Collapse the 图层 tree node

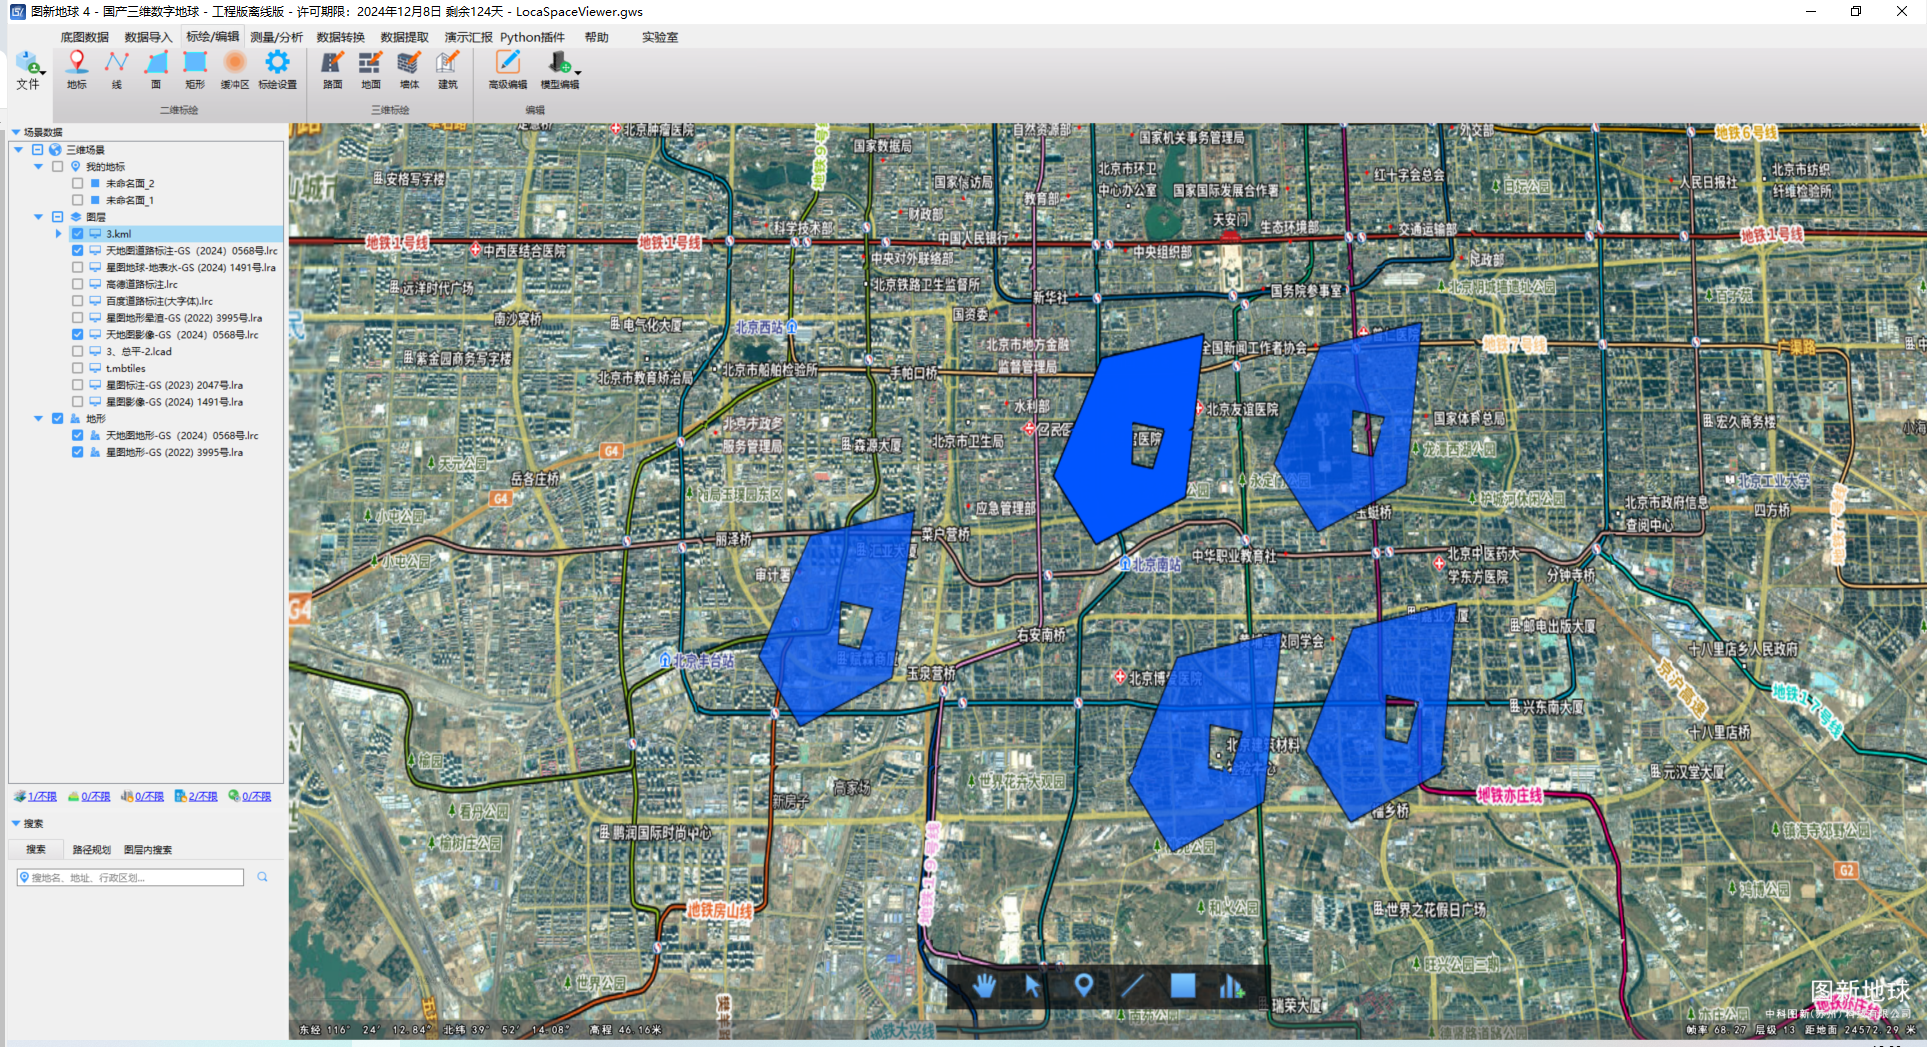tap(38, 217)
